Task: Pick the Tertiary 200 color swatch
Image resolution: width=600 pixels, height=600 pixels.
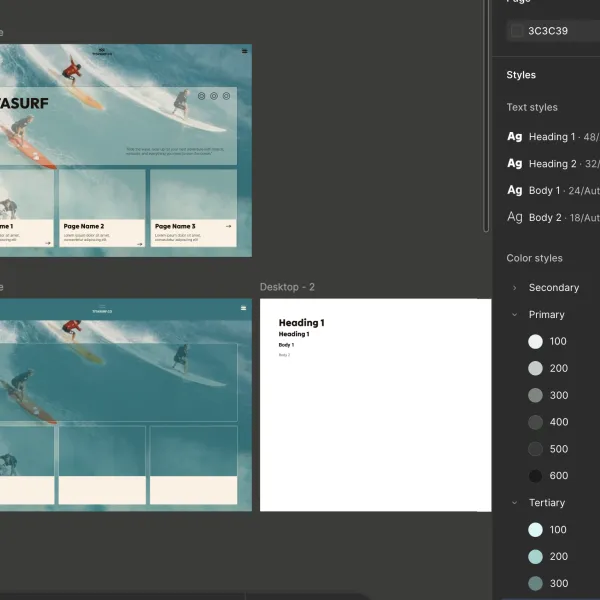Action: click(535, 556)
